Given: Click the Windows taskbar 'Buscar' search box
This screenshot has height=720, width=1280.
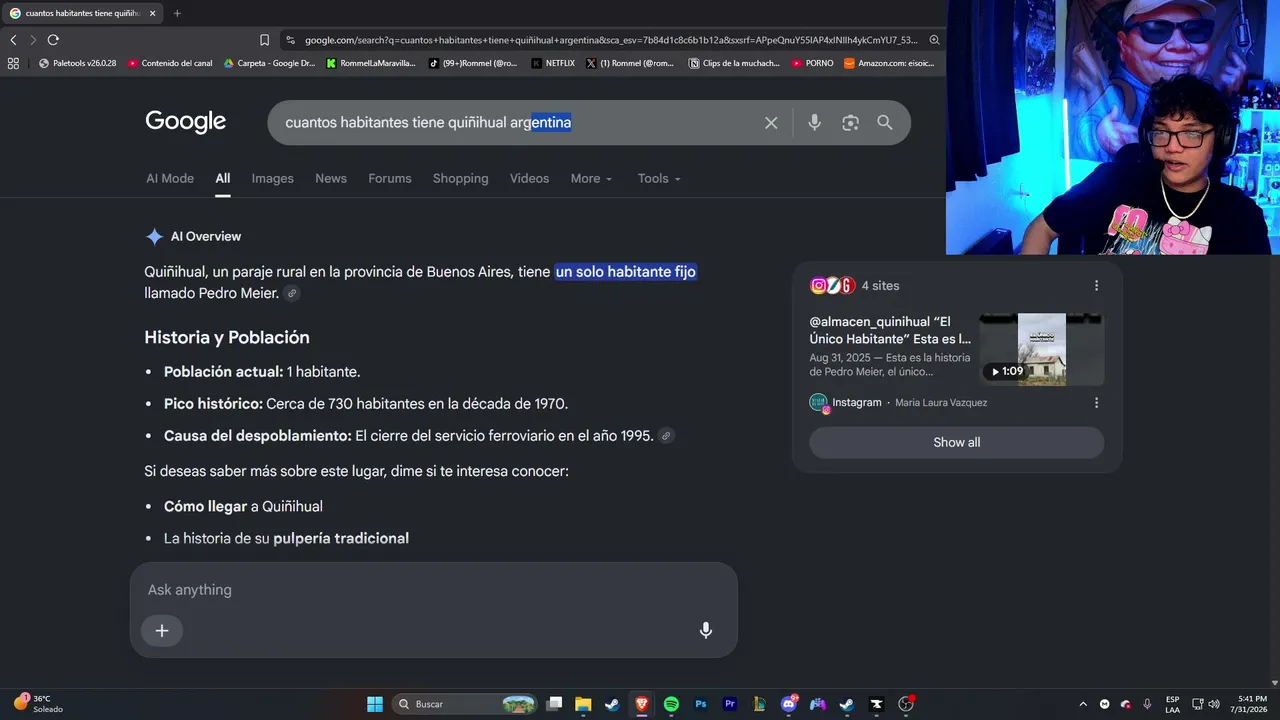Looking at the screenshot, I should point(465,704).
